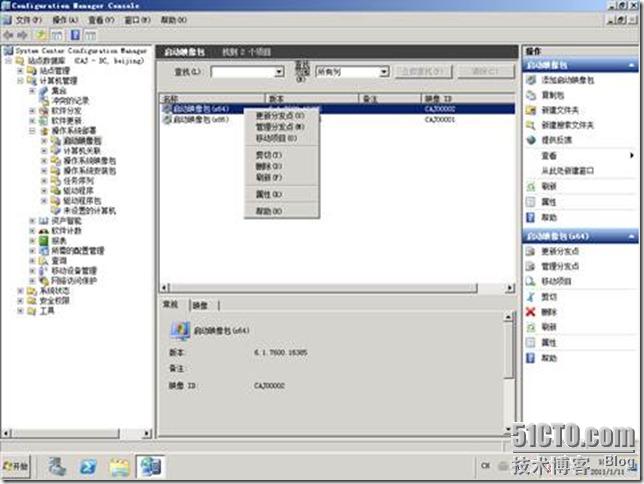
Task: Open the 查找 combo box dropdown arrow
Action: click(279, 72)
